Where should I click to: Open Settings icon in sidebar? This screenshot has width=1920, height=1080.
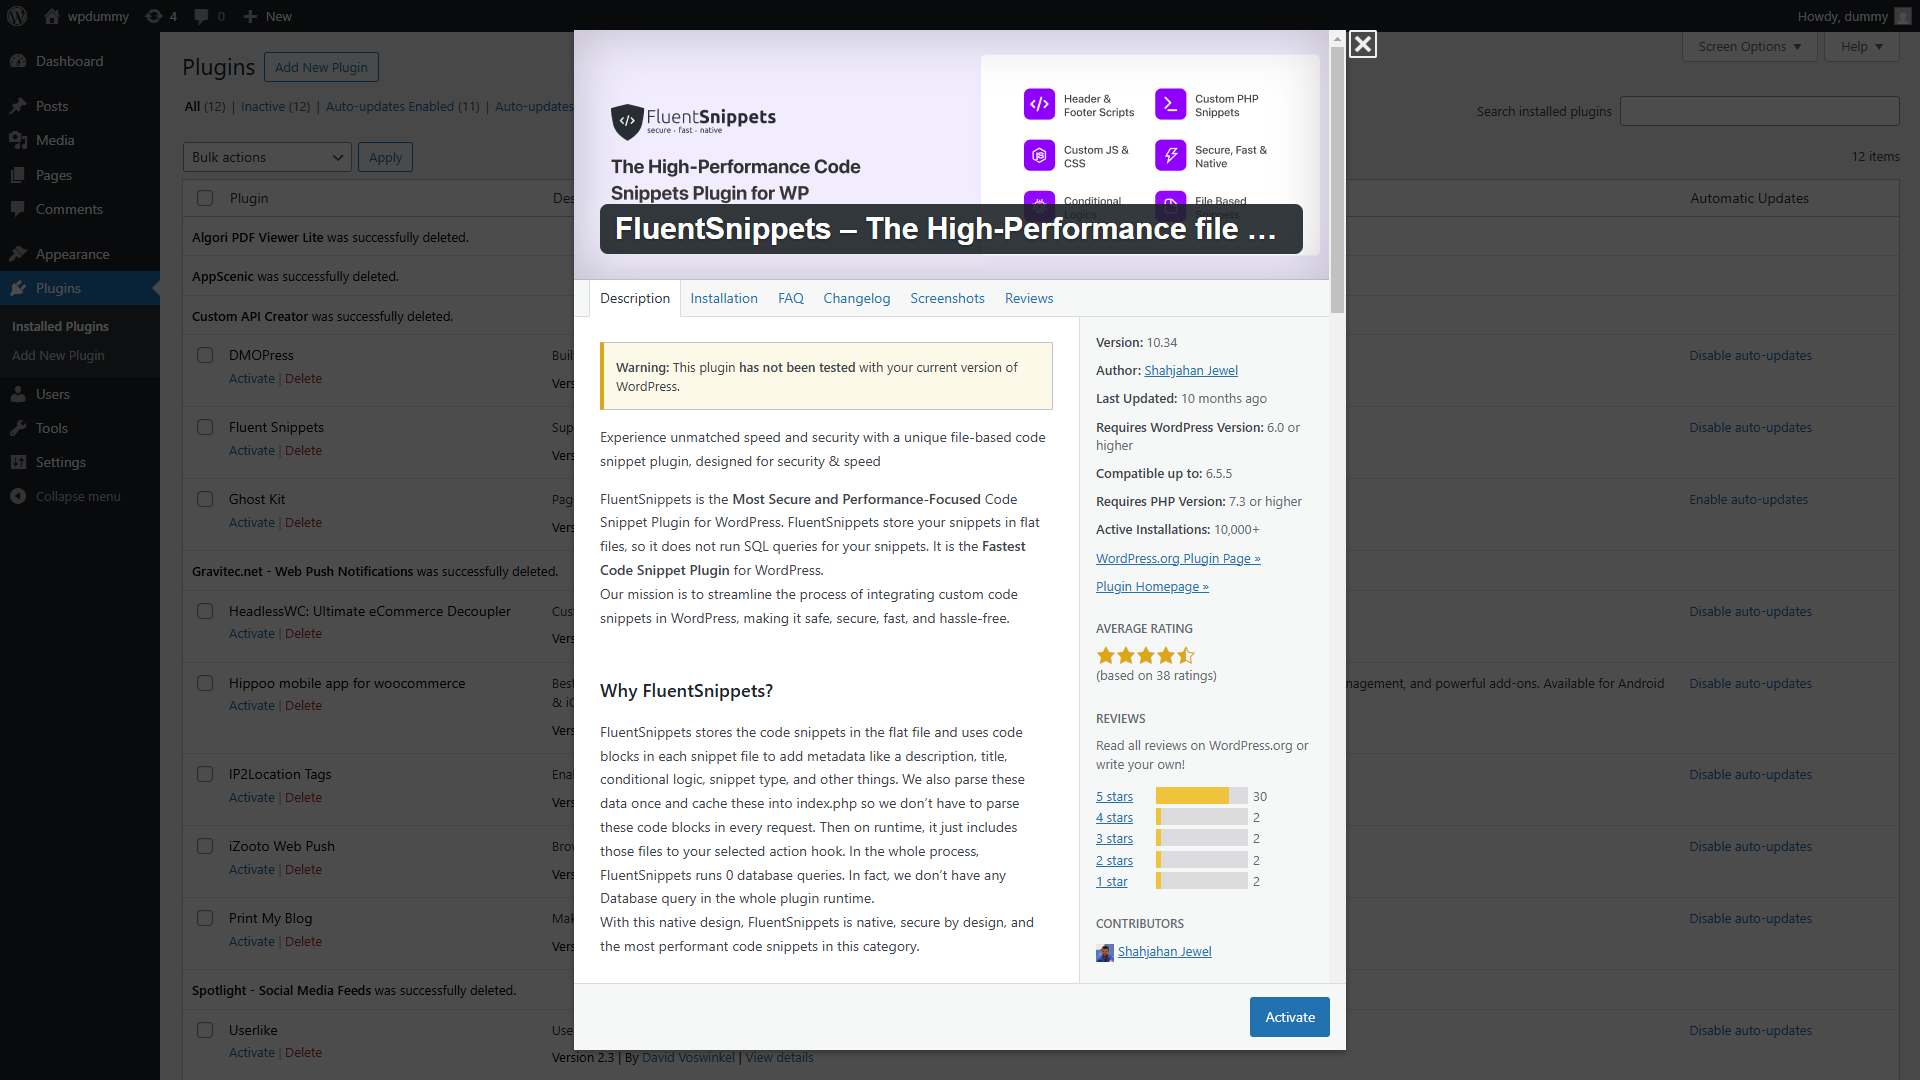click(x=18, y=462)
